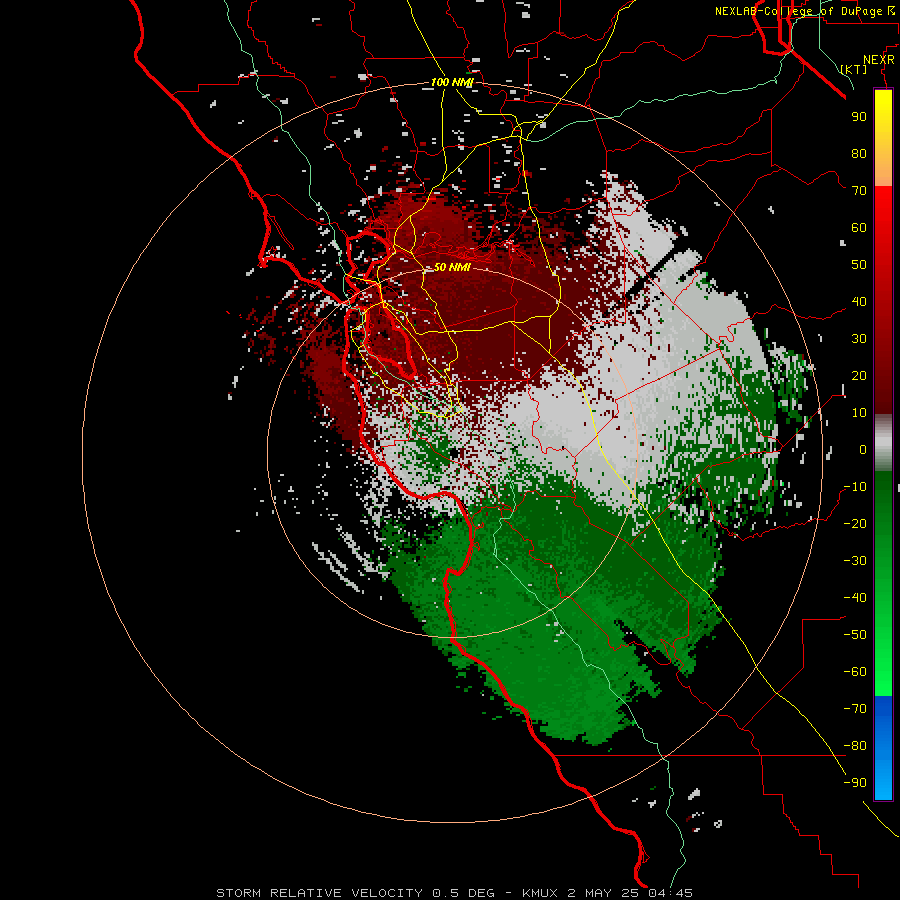900x900 pixels.
Task: Click the 2 MAY 25 date text
Action: click(603, 893)
